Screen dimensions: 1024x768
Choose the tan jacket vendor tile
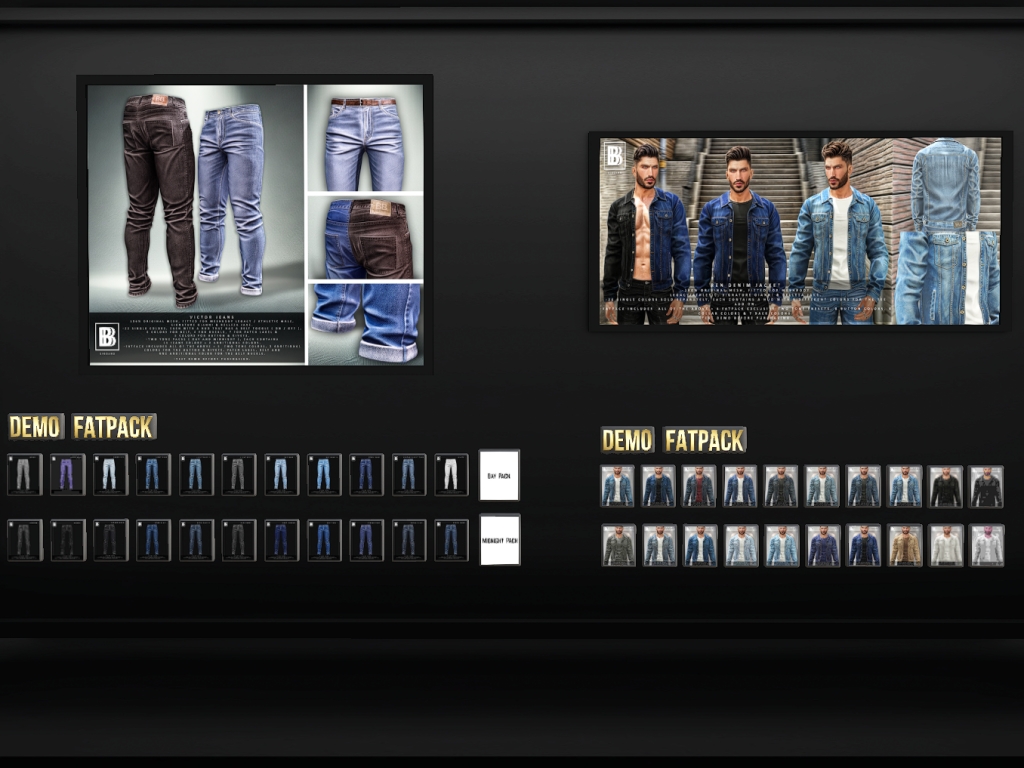point(905,546)
